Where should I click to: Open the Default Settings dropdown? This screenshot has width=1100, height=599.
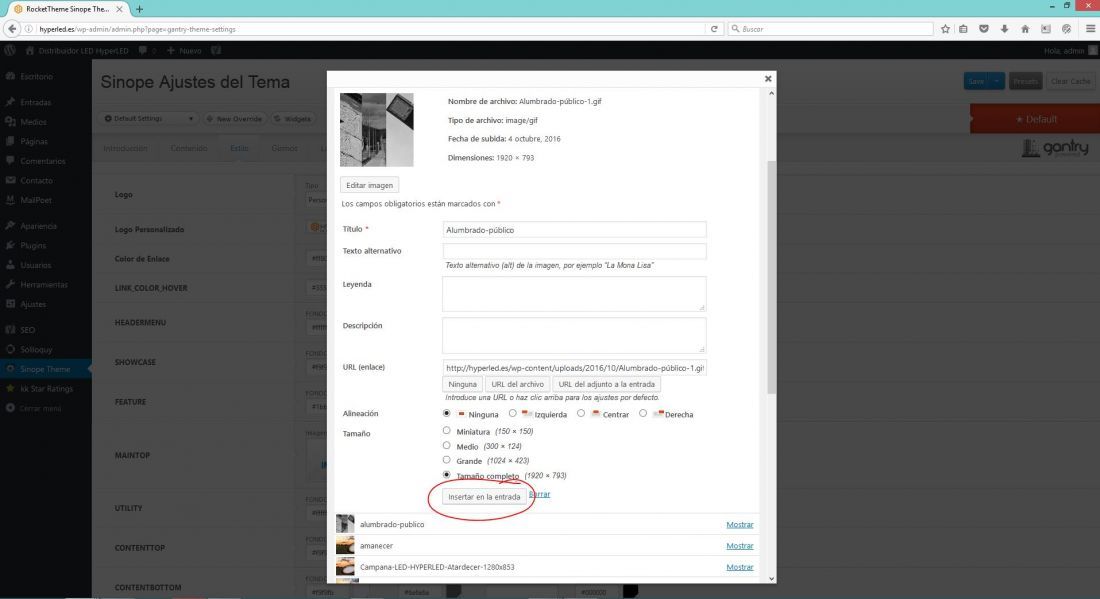(149, 119)
